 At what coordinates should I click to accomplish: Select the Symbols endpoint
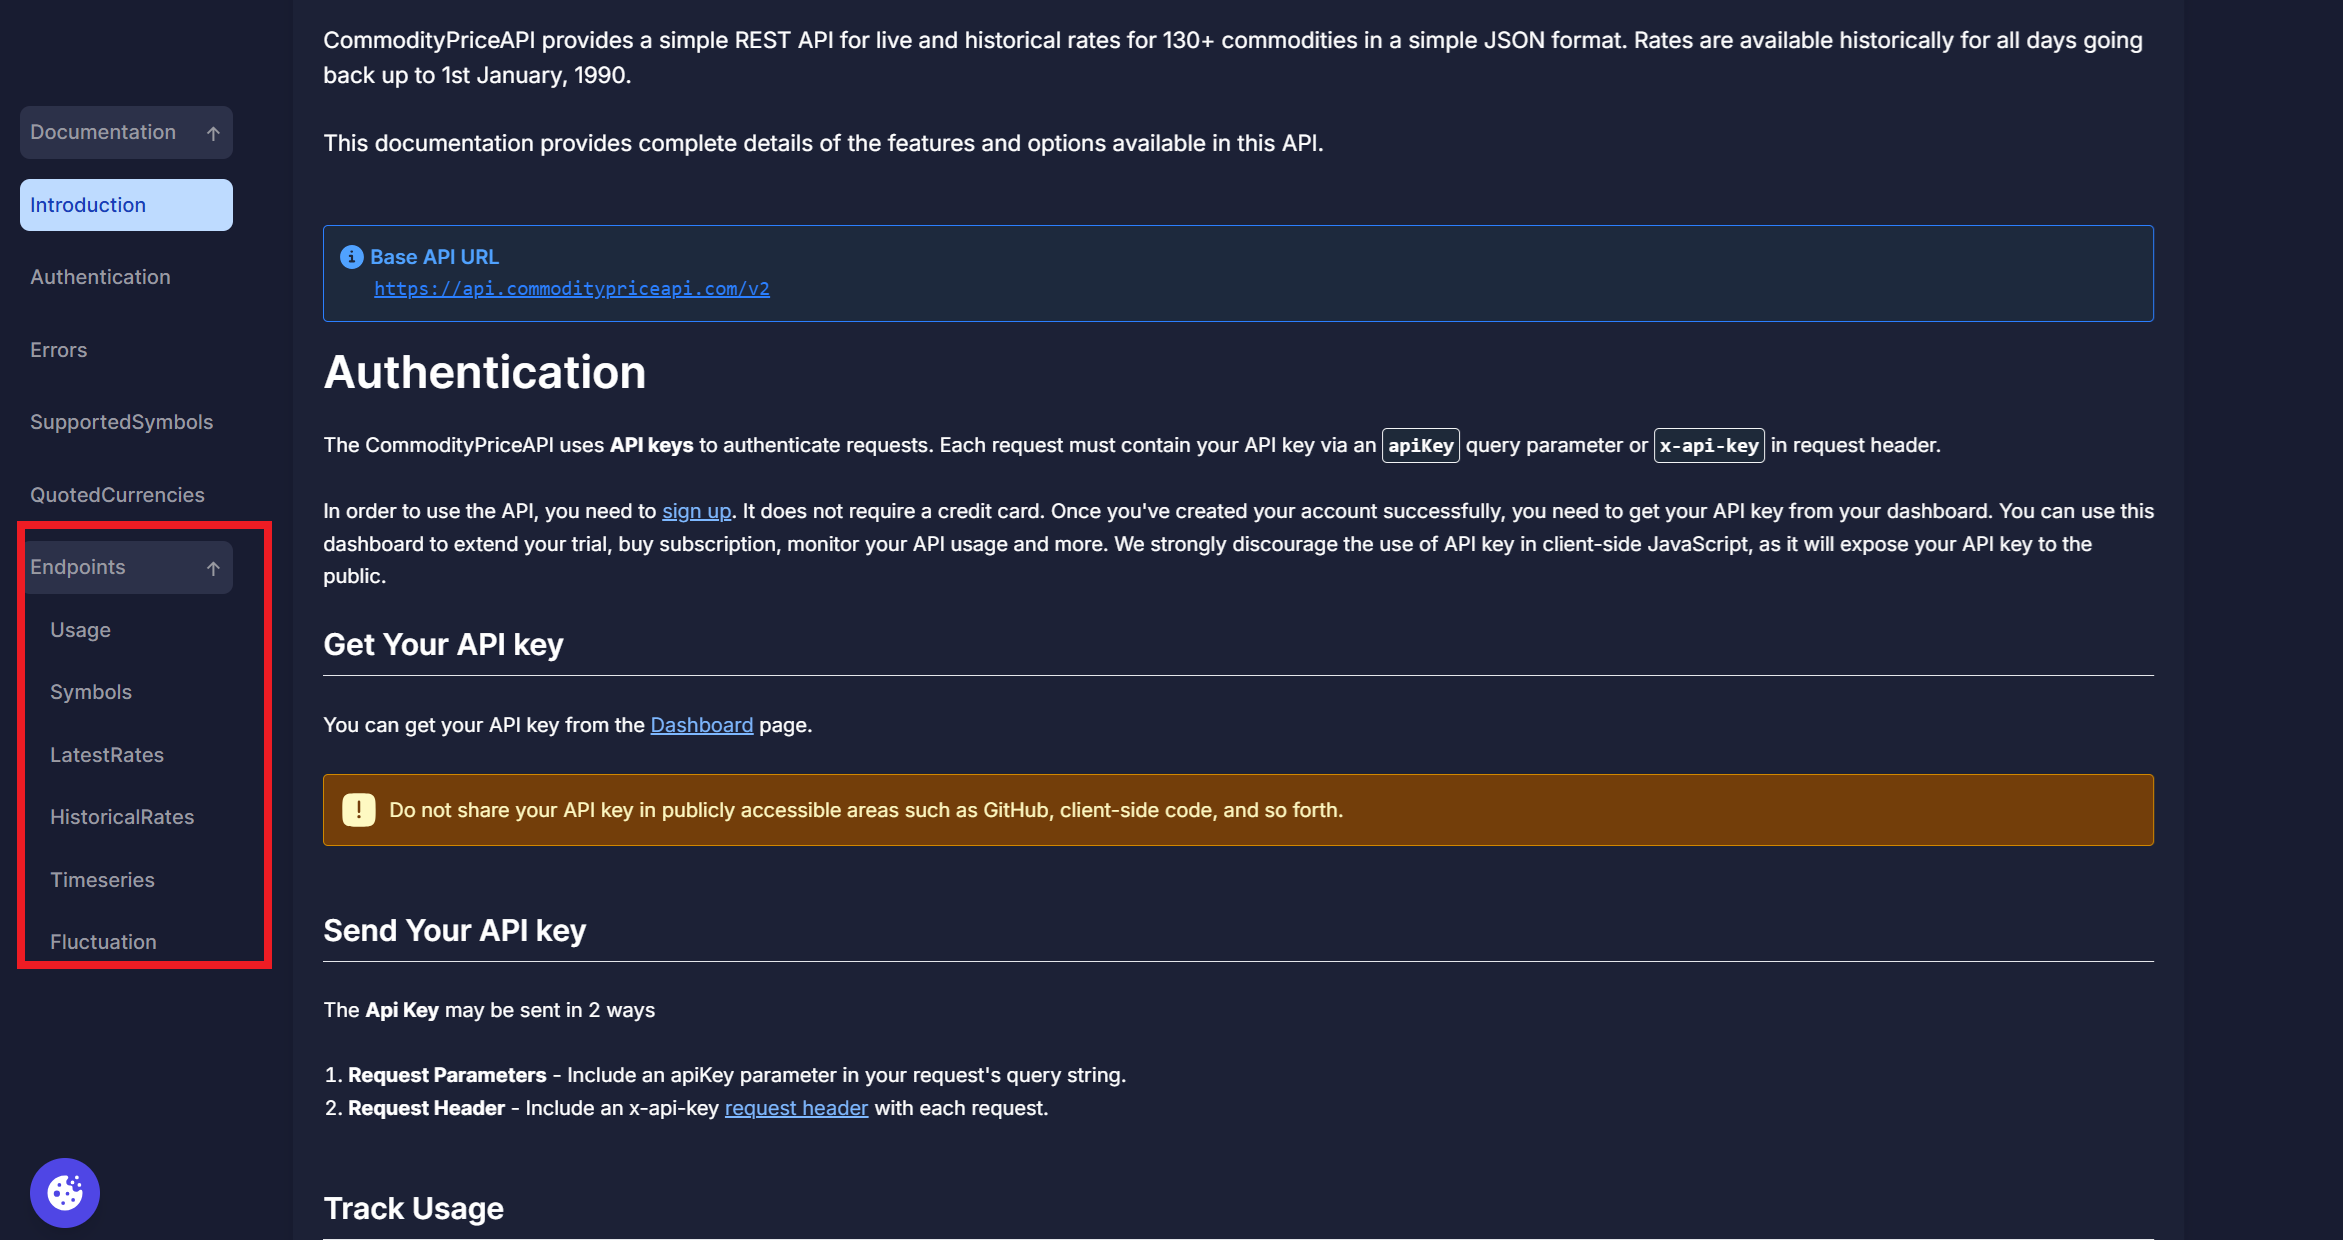(x=91, y=692)
